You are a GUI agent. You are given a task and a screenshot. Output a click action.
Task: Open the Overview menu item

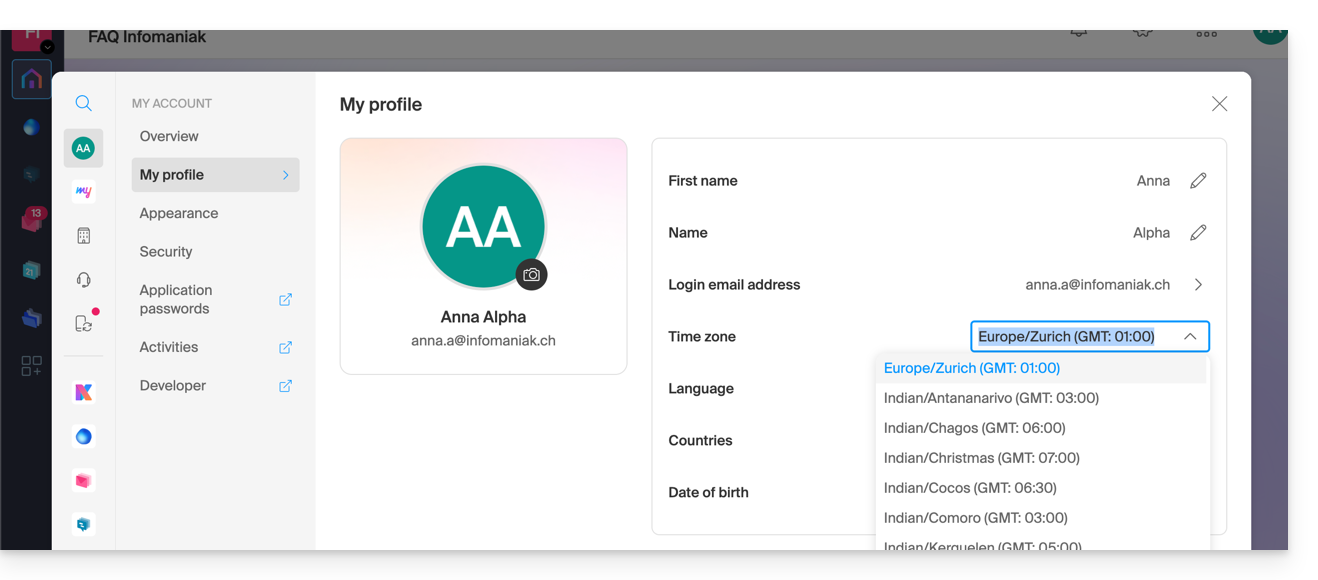pyautogui.click(x=169, y=136)
